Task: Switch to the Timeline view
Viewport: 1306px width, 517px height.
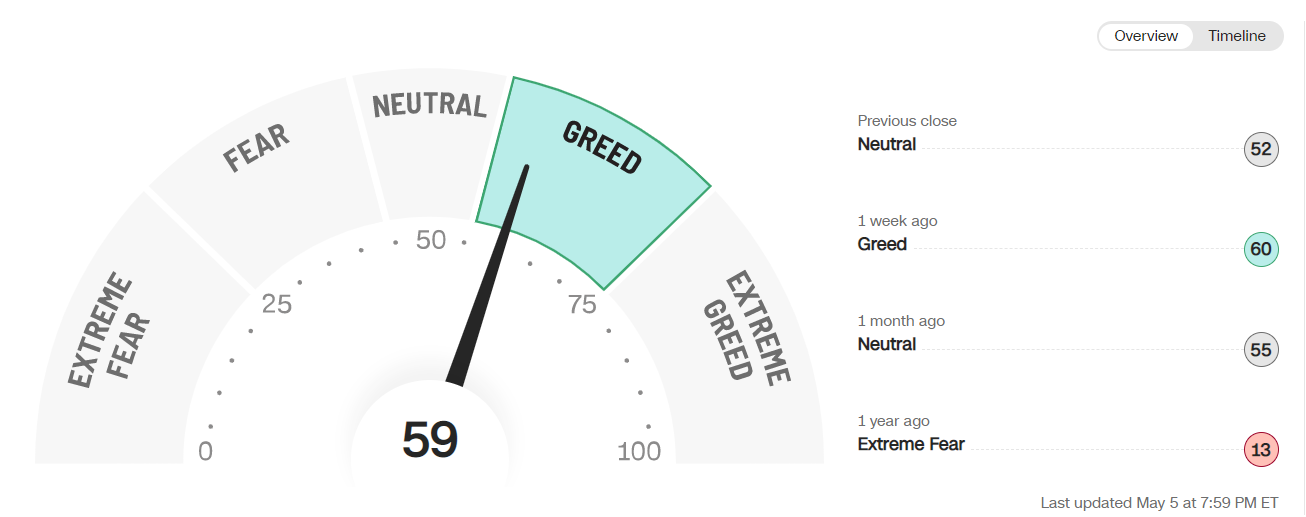Action: [x=1236, y=36]
